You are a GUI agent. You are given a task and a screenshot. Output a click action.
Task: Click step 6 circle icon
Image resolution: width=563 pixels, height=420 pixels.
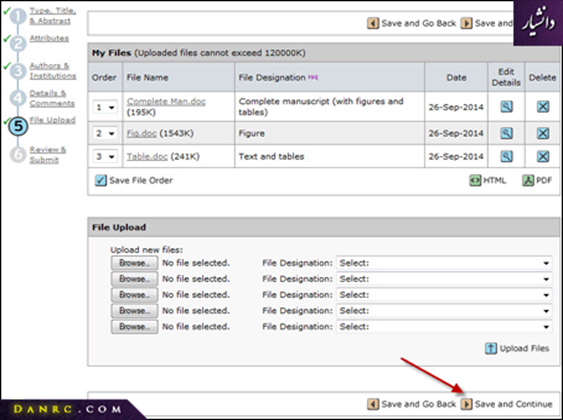[18, 154]
